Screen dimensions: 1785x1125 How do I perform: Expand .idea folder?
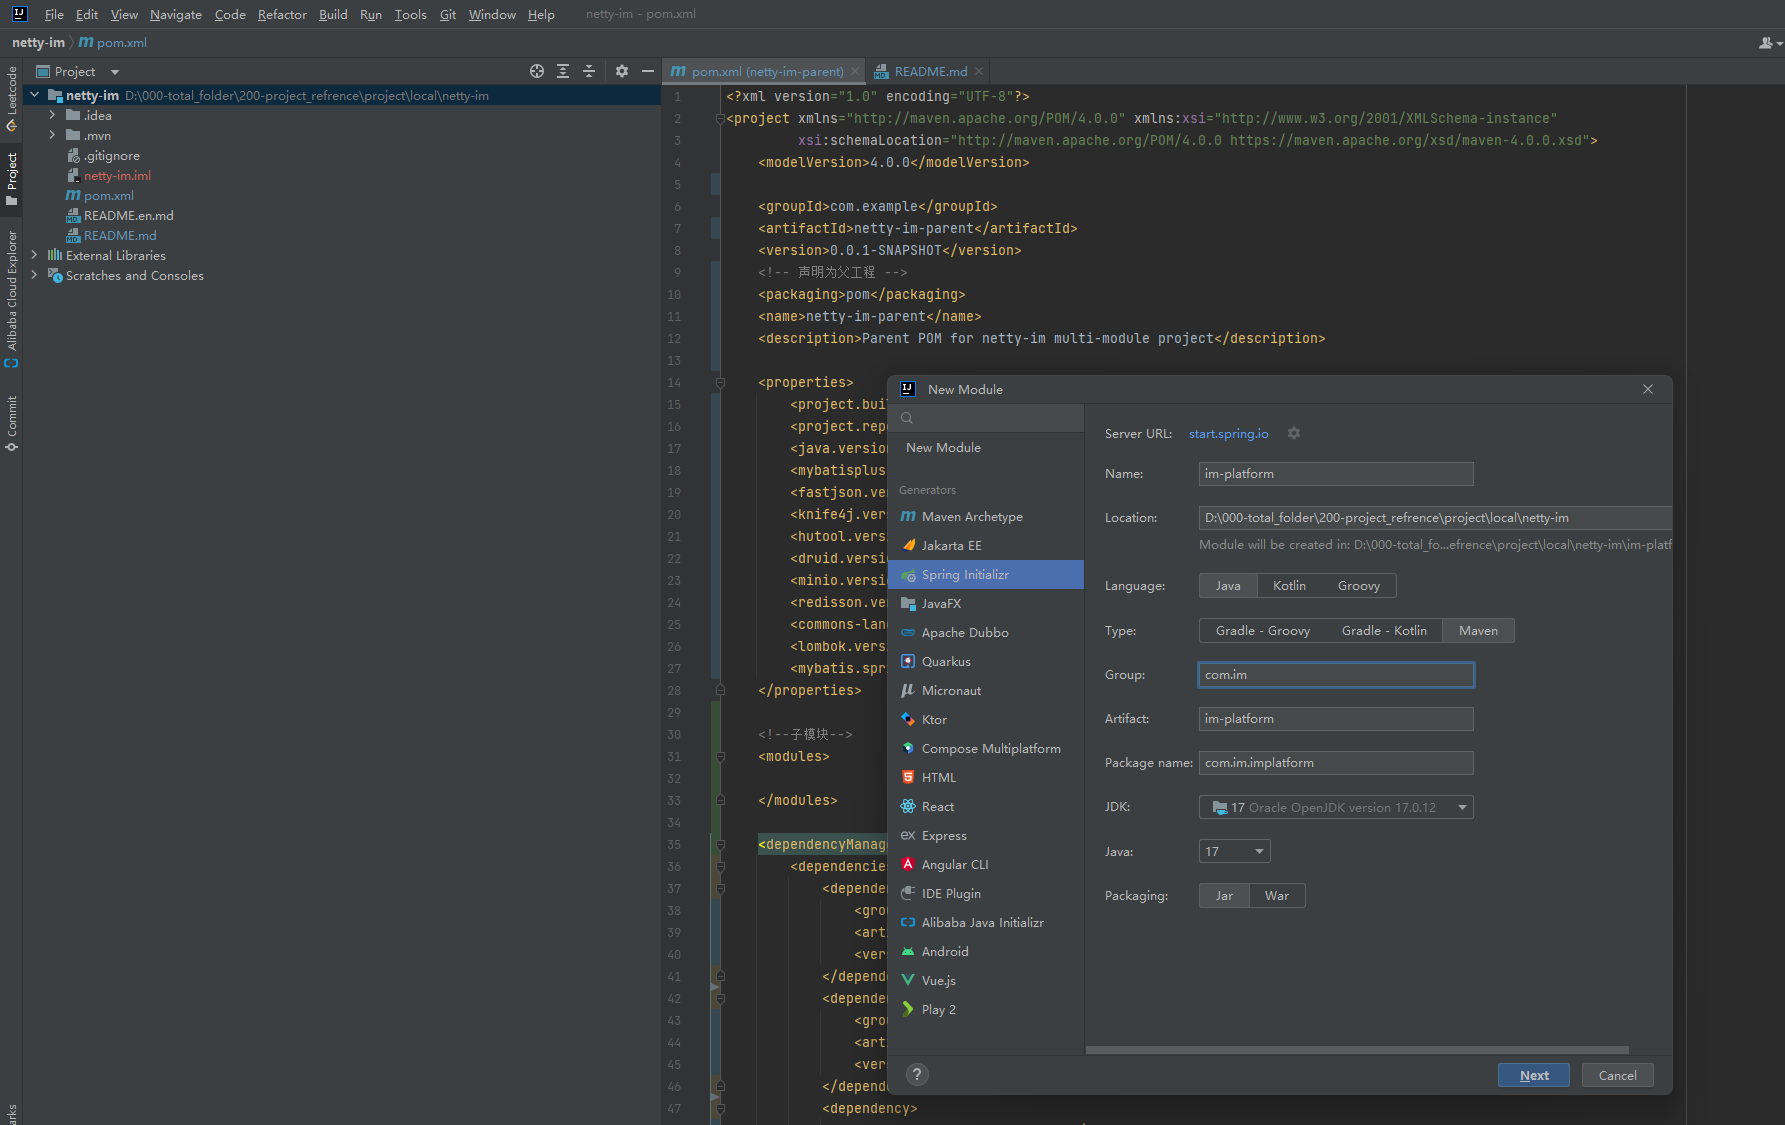tap(52, 115)
